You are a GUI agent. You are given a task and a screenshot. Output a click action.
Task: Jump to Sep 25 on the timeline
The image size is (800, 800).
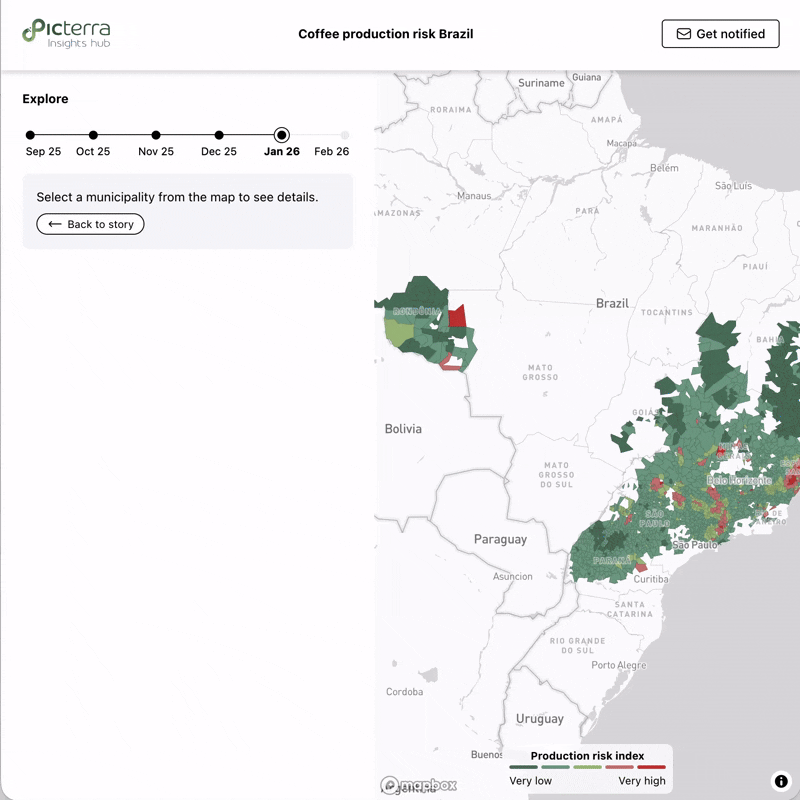(x=30, y=135)
